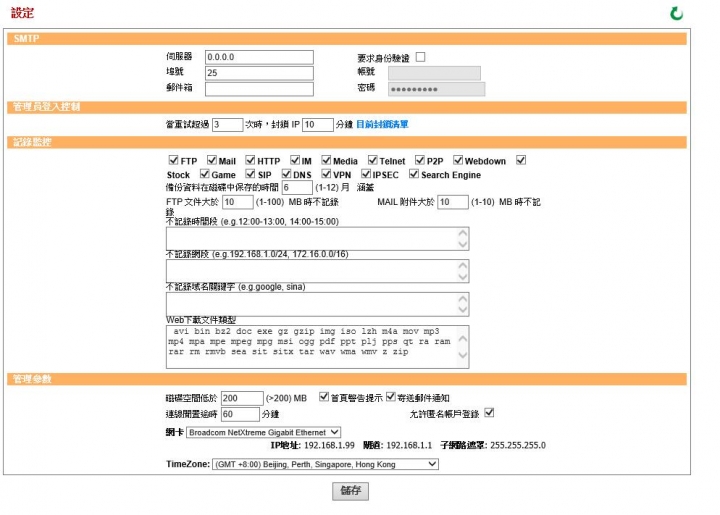Uncheck the Game checkbox
The width and height of the screenshot is (720, 515).
[x=204, y=174]
